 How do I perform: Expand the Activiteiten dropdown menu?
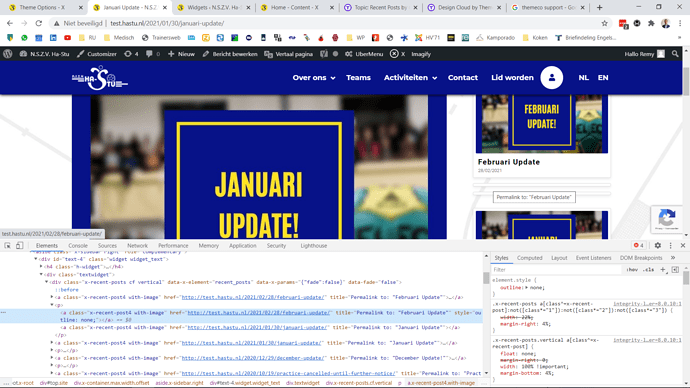coord(410,77)
